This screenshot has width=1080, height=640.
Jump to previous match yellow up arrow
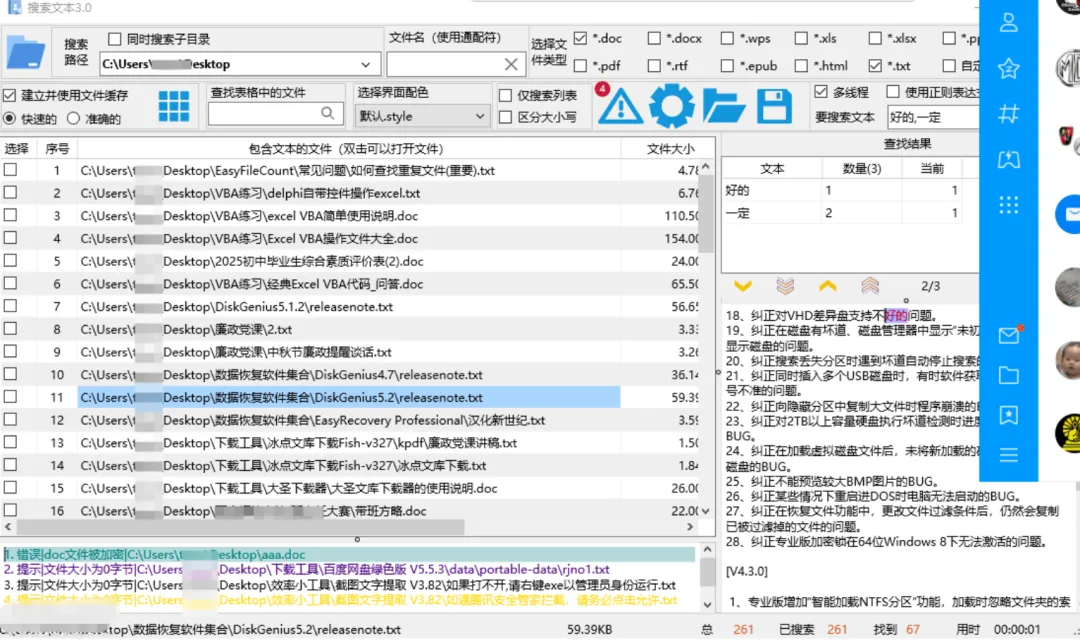point(828,285)
